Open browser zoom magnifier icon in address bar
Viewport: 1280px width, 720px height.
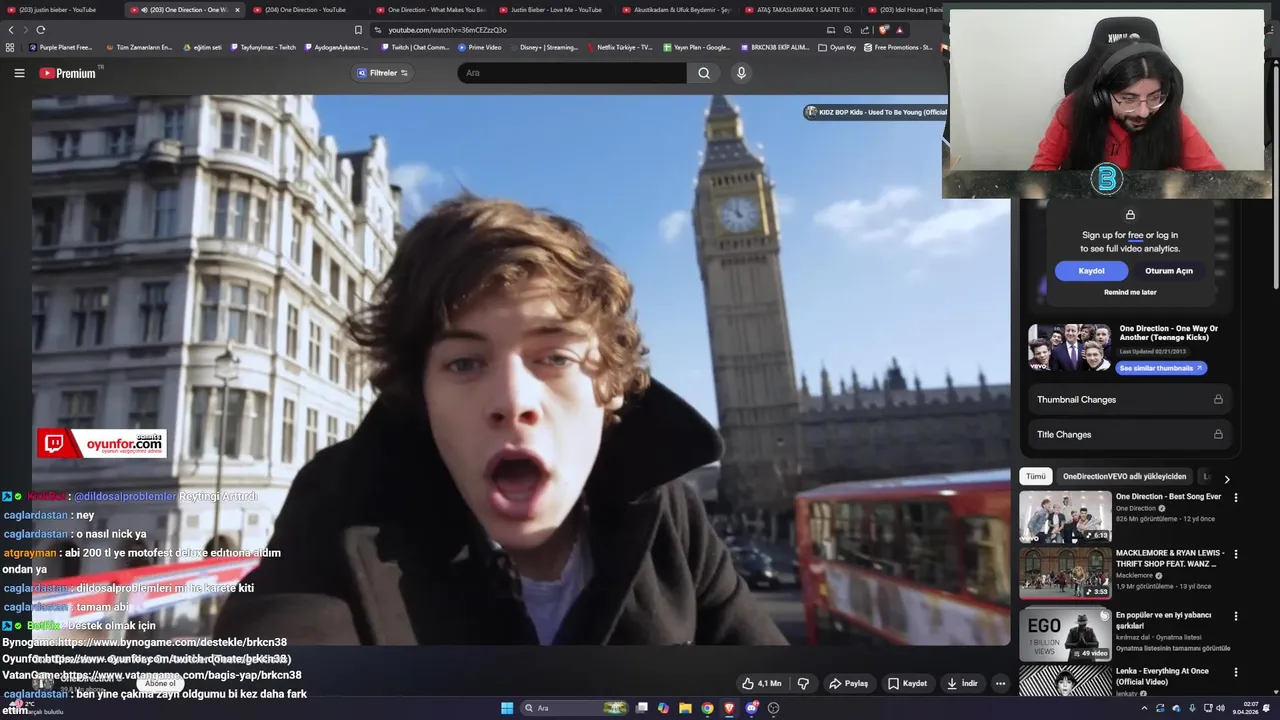point(848,30)
